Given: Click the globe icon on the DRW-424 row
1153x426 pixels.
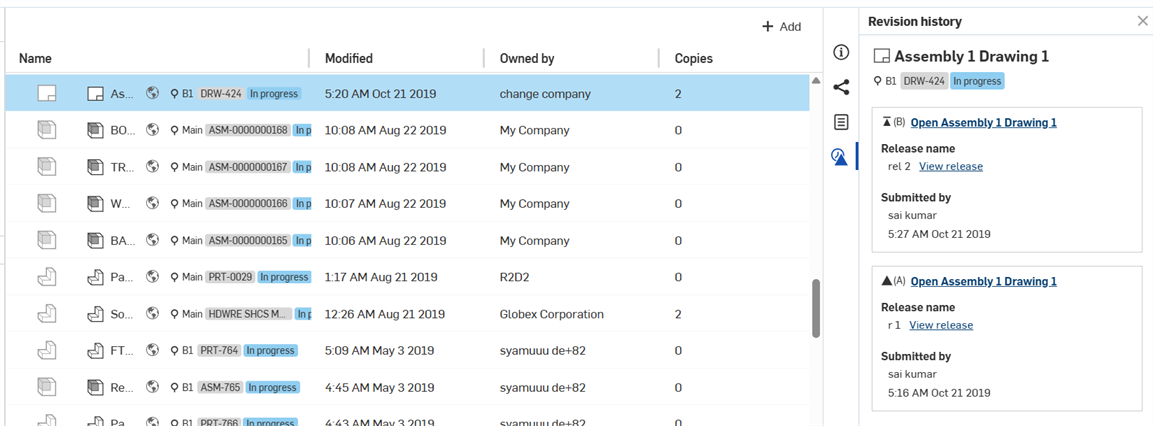Looking at the screenshot, I should pyautogui.click(x=153, y=93).
